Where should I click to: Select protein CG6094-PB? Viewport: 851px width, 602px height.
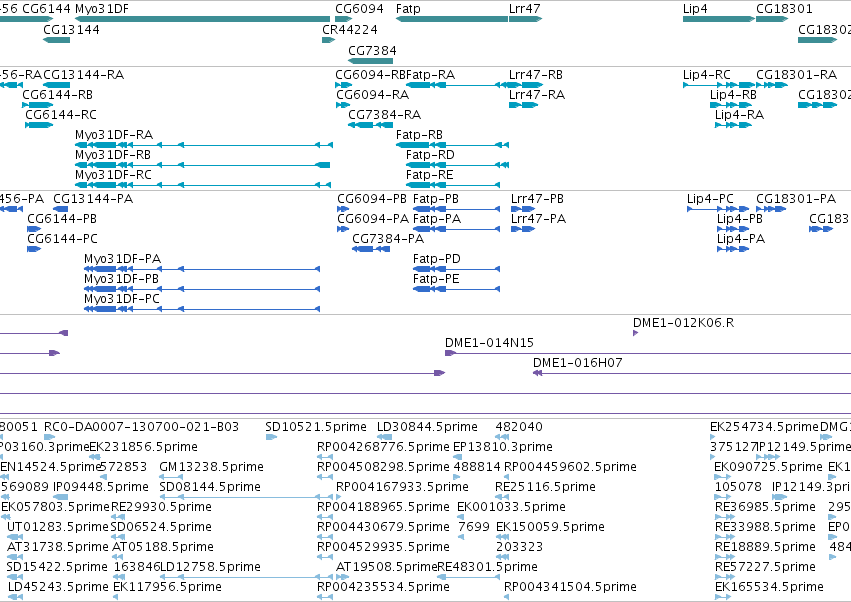coord(343,209)
